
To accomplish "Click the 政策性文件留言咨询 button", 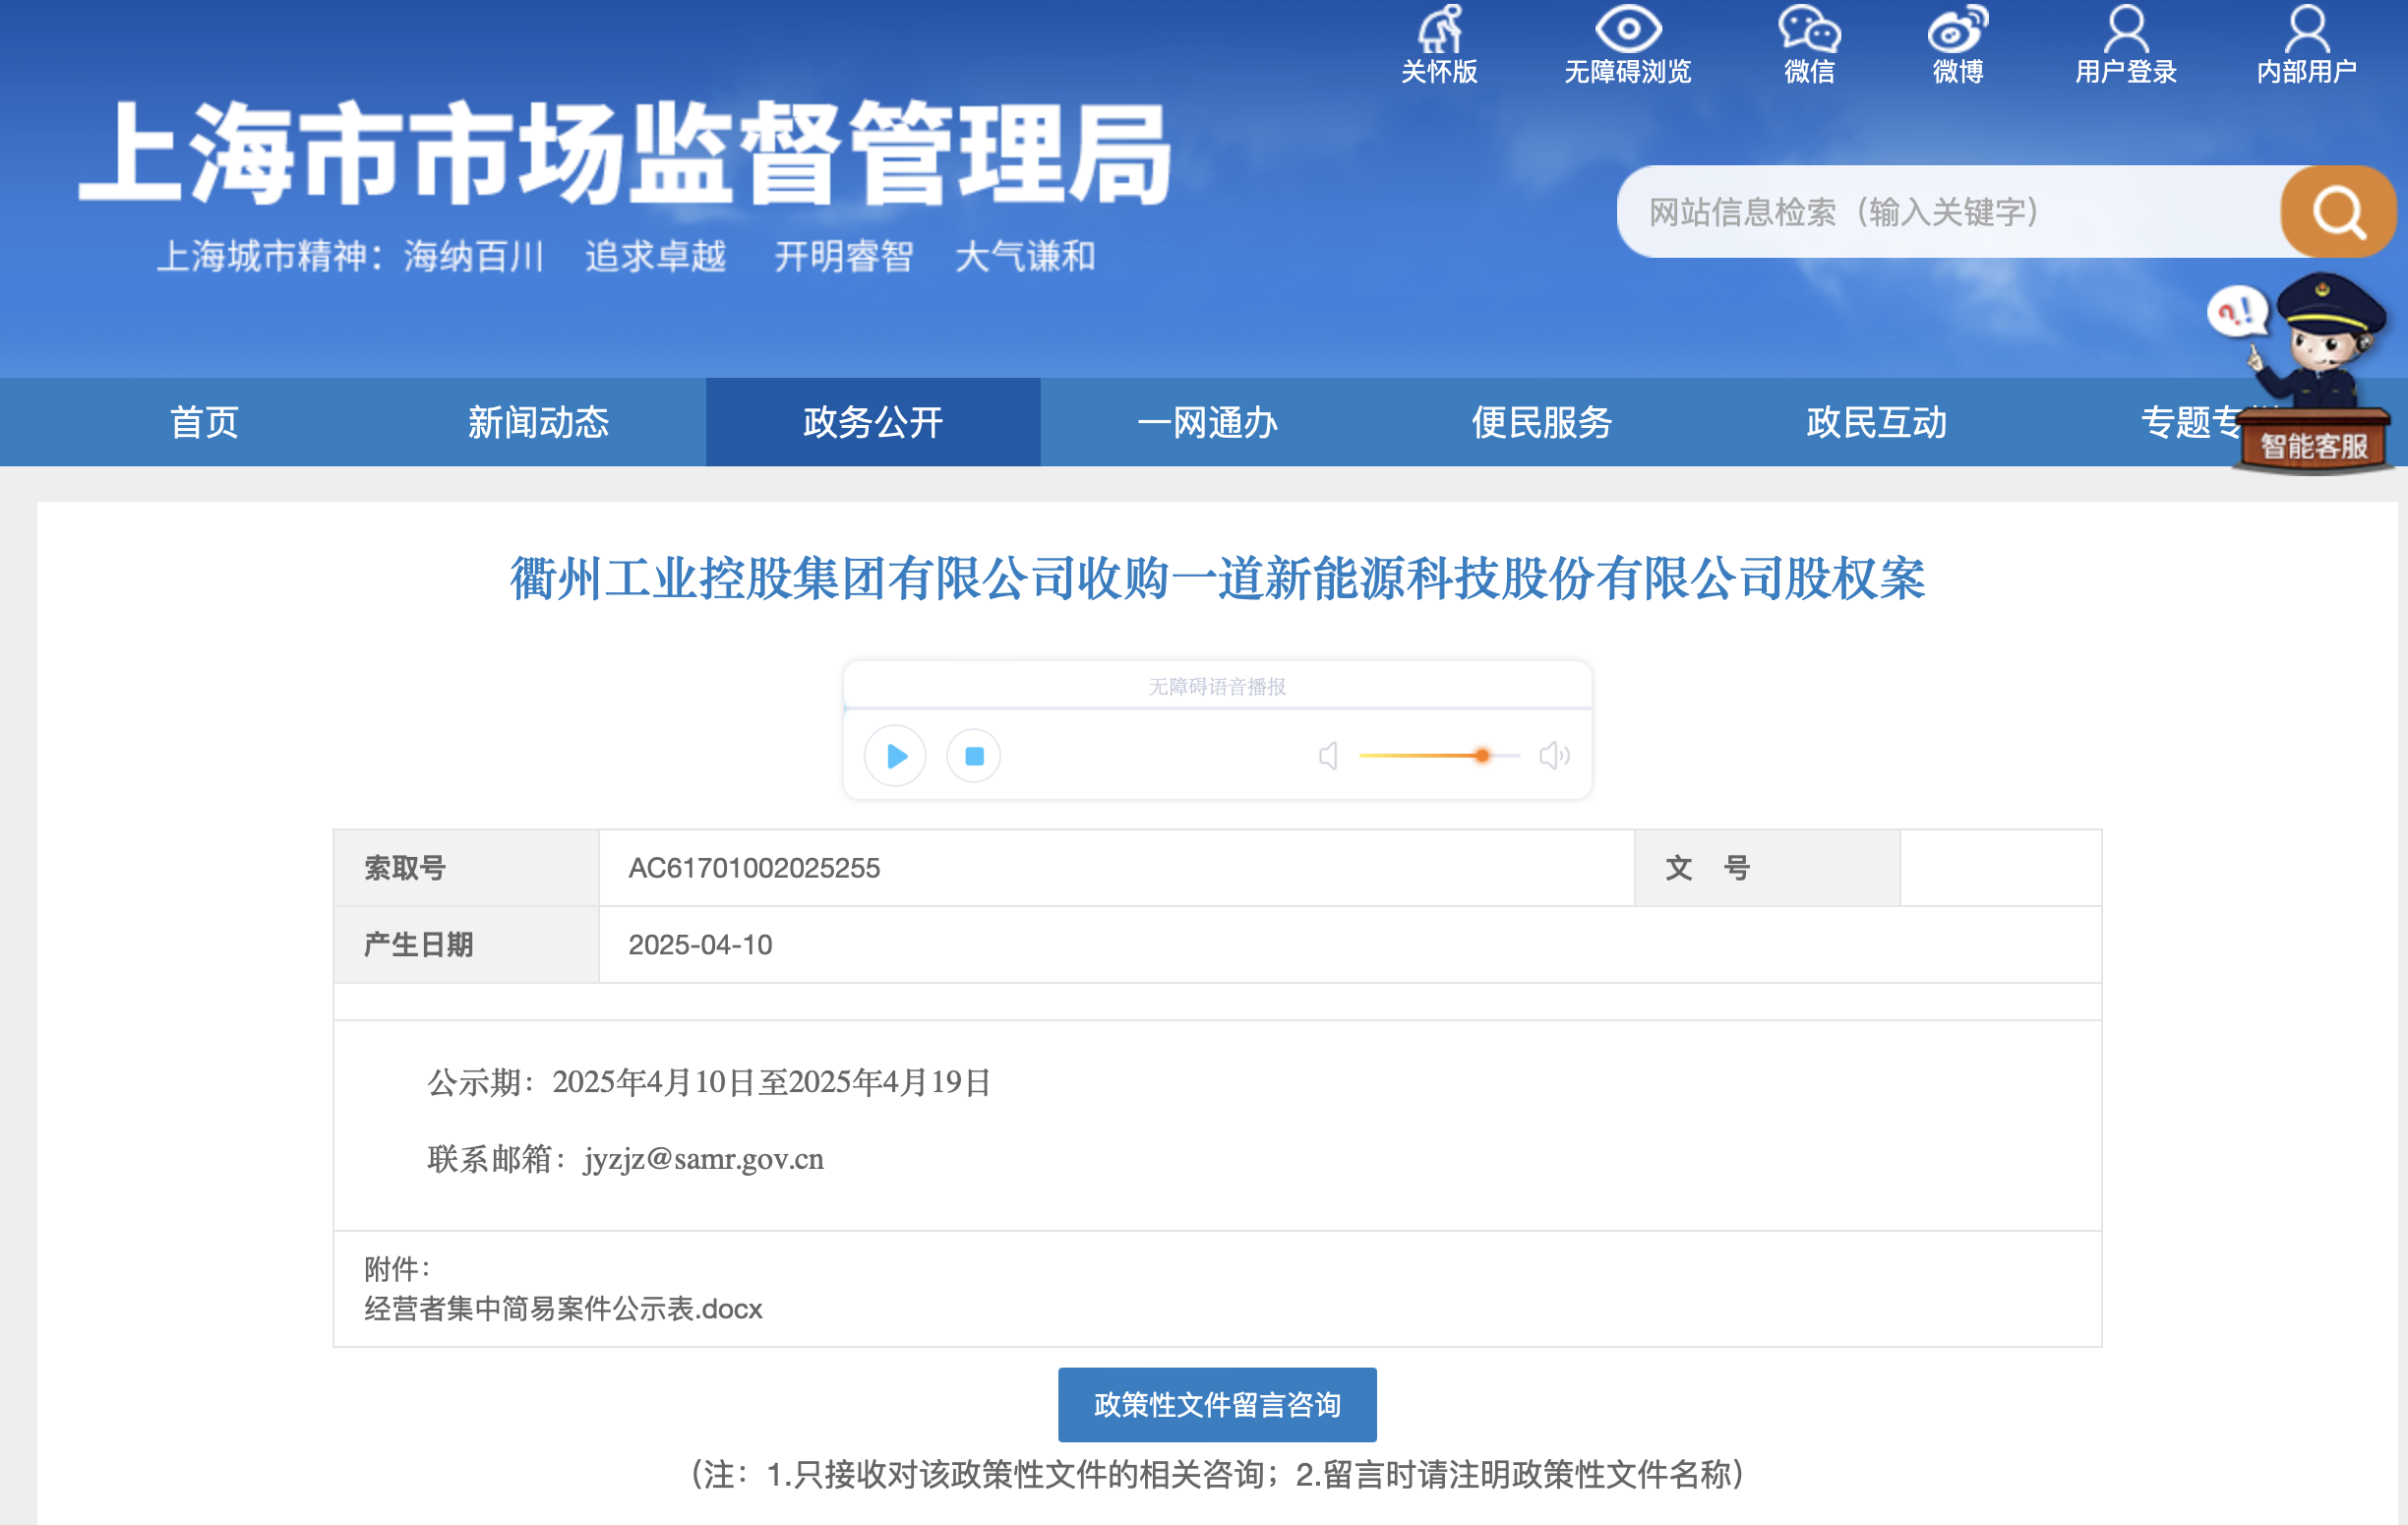I will (x=1217, y=1404).
